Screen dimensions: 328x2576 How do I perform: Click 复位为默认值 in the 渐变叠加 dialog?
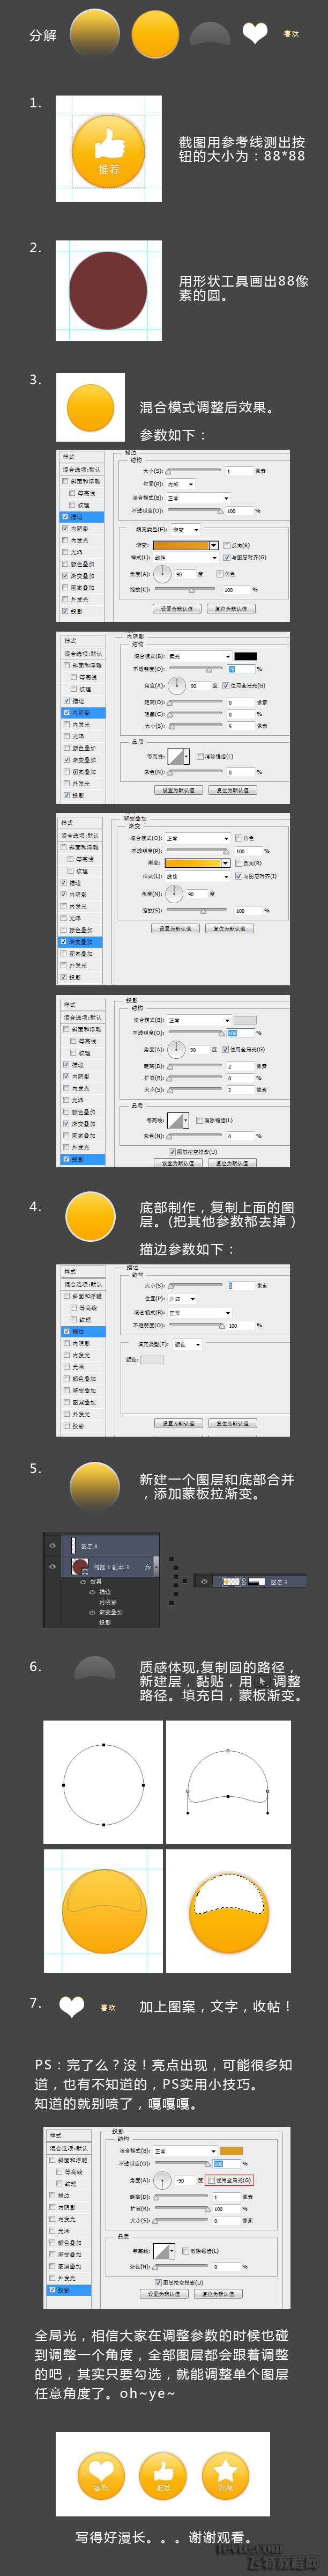tap(229, 928)
